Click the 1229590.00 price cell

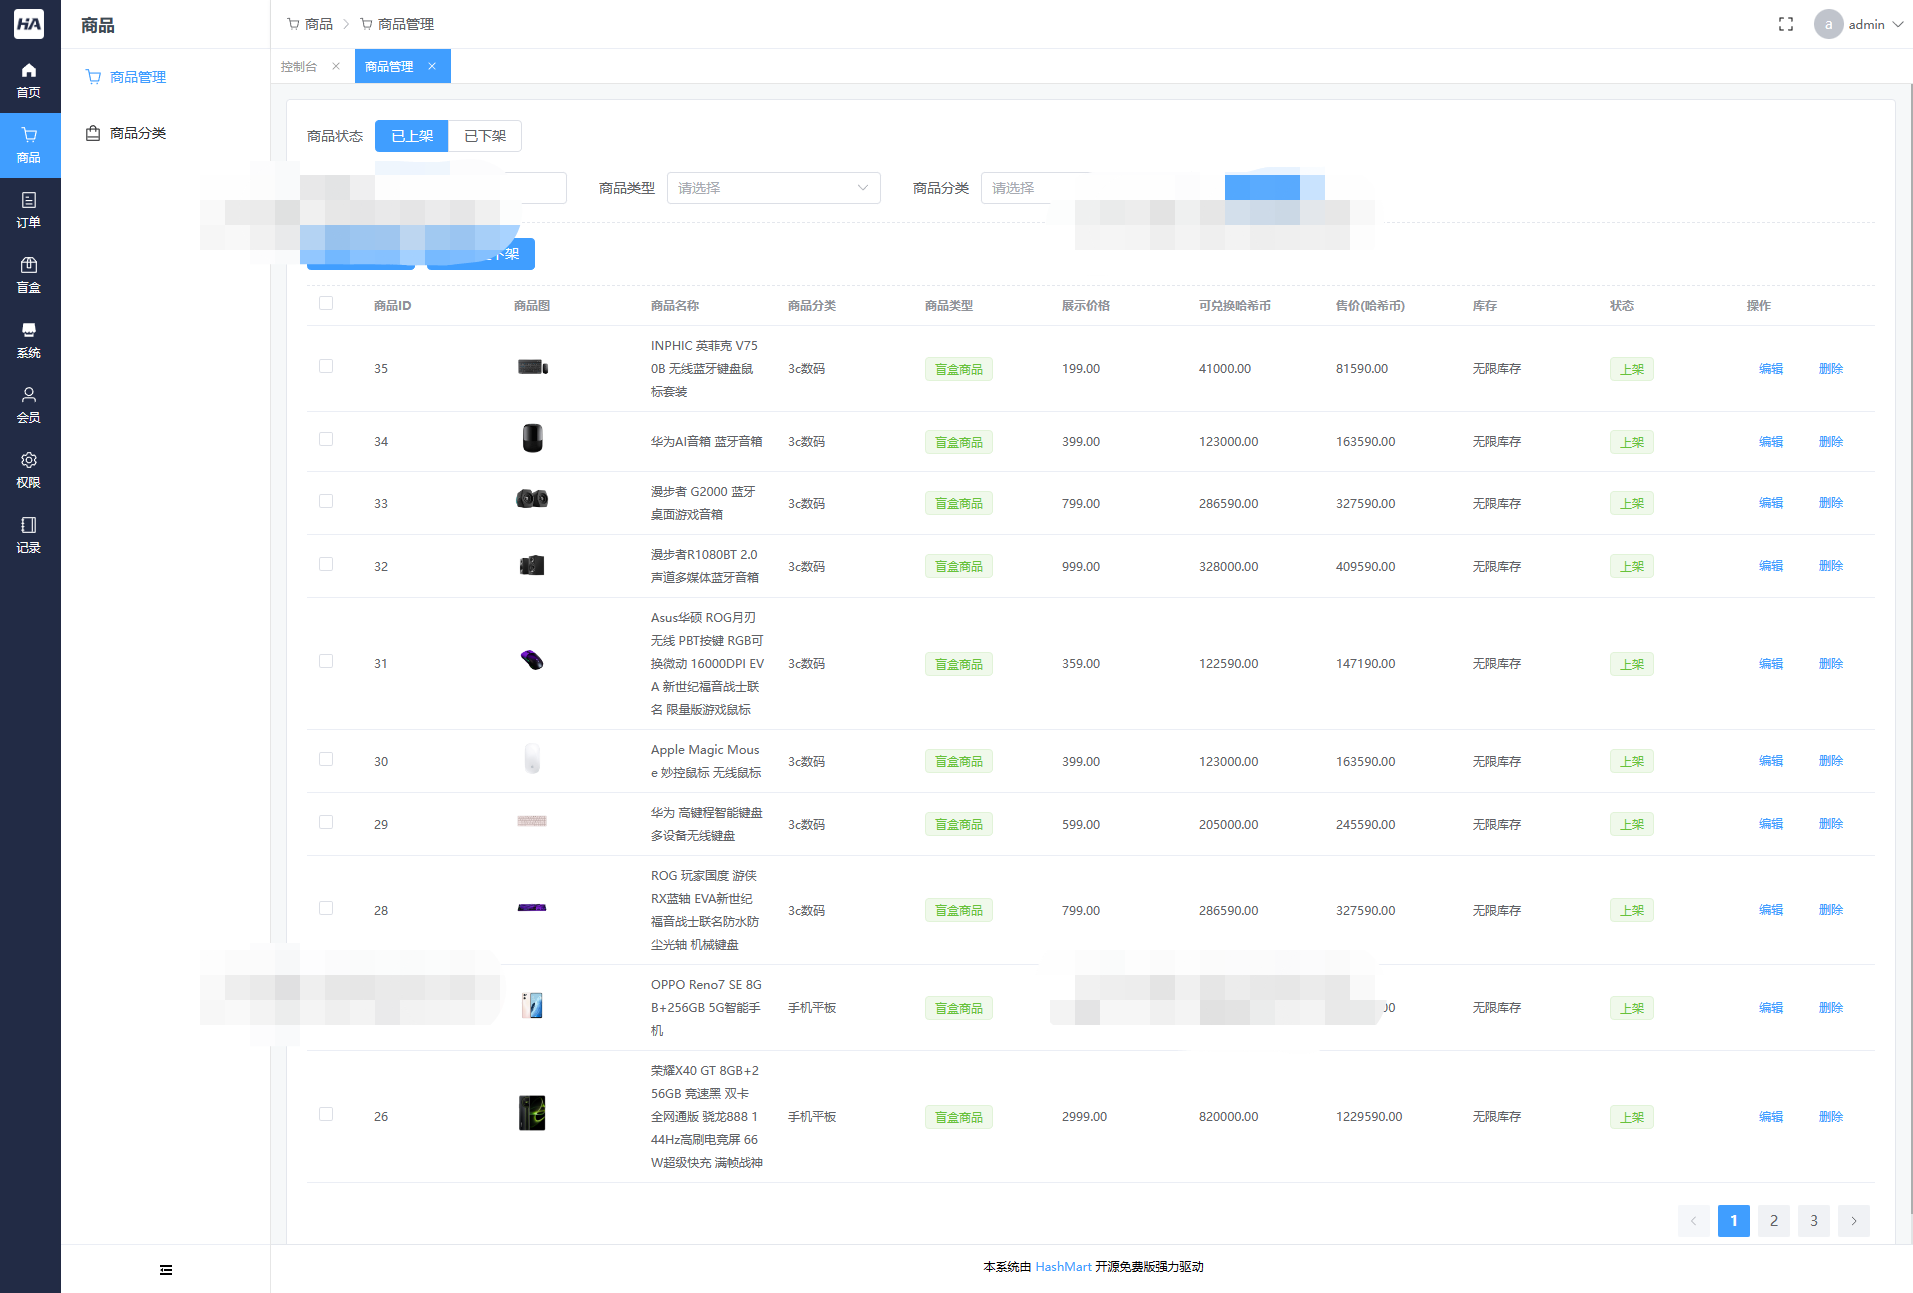[1369, 1117]
